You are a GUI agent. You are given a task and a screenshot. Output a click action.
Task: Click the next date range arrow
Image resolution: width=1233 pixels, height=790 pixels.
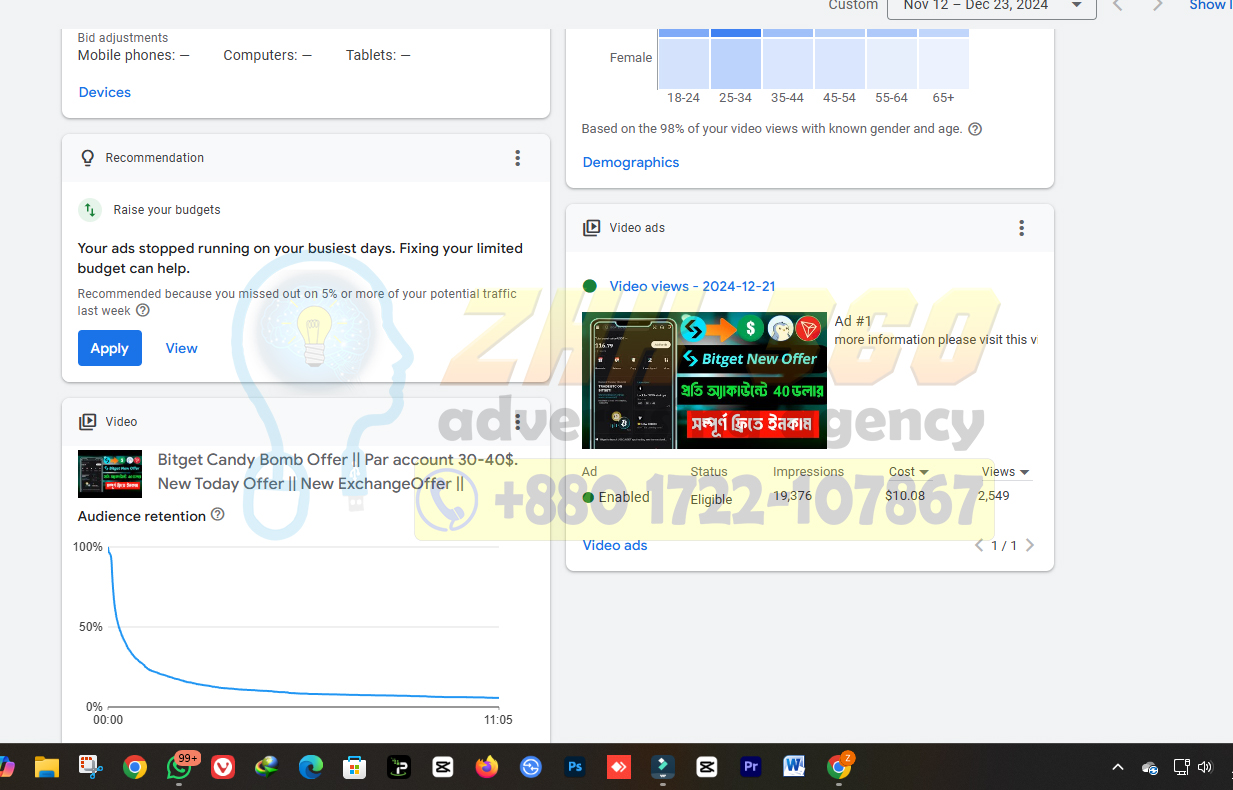pos(1157,6)
